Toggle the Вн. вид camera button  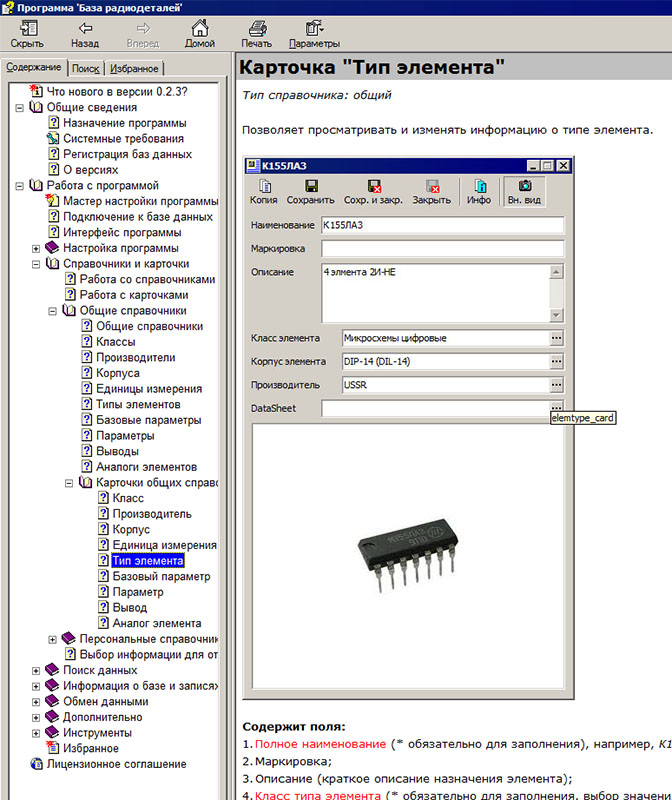coord(524,192)
